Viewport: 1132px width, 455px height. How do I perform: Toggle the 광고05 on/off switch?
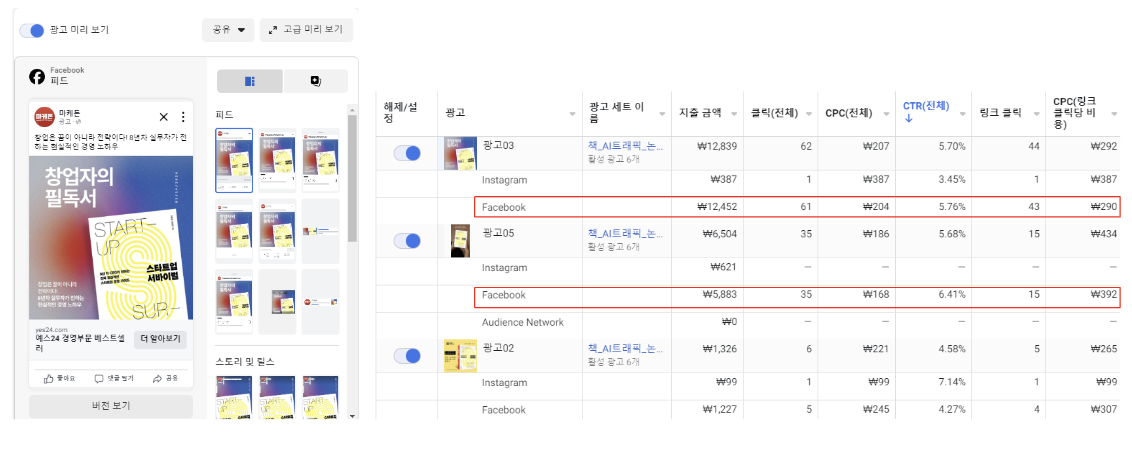pyautogui.click(x=406, y=240)
